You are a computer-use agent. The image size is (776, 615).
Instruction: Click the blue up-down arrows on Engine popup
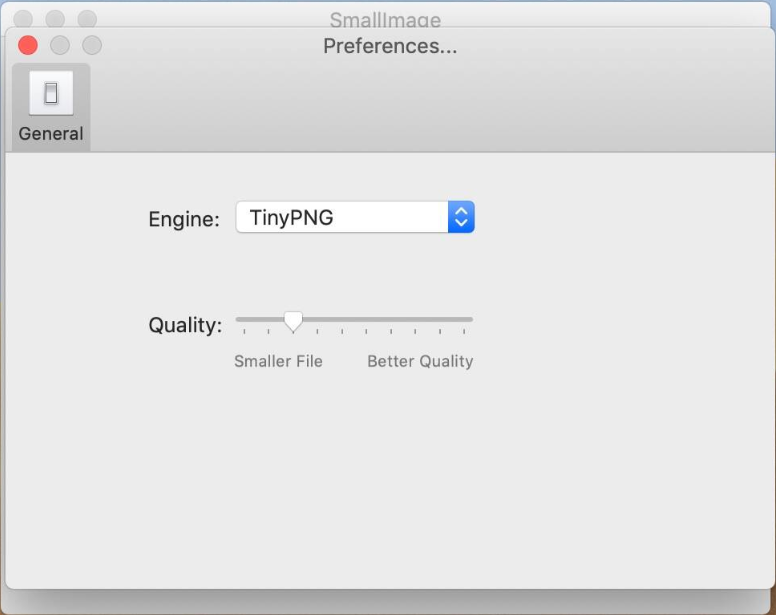click(x=461, y=217)
